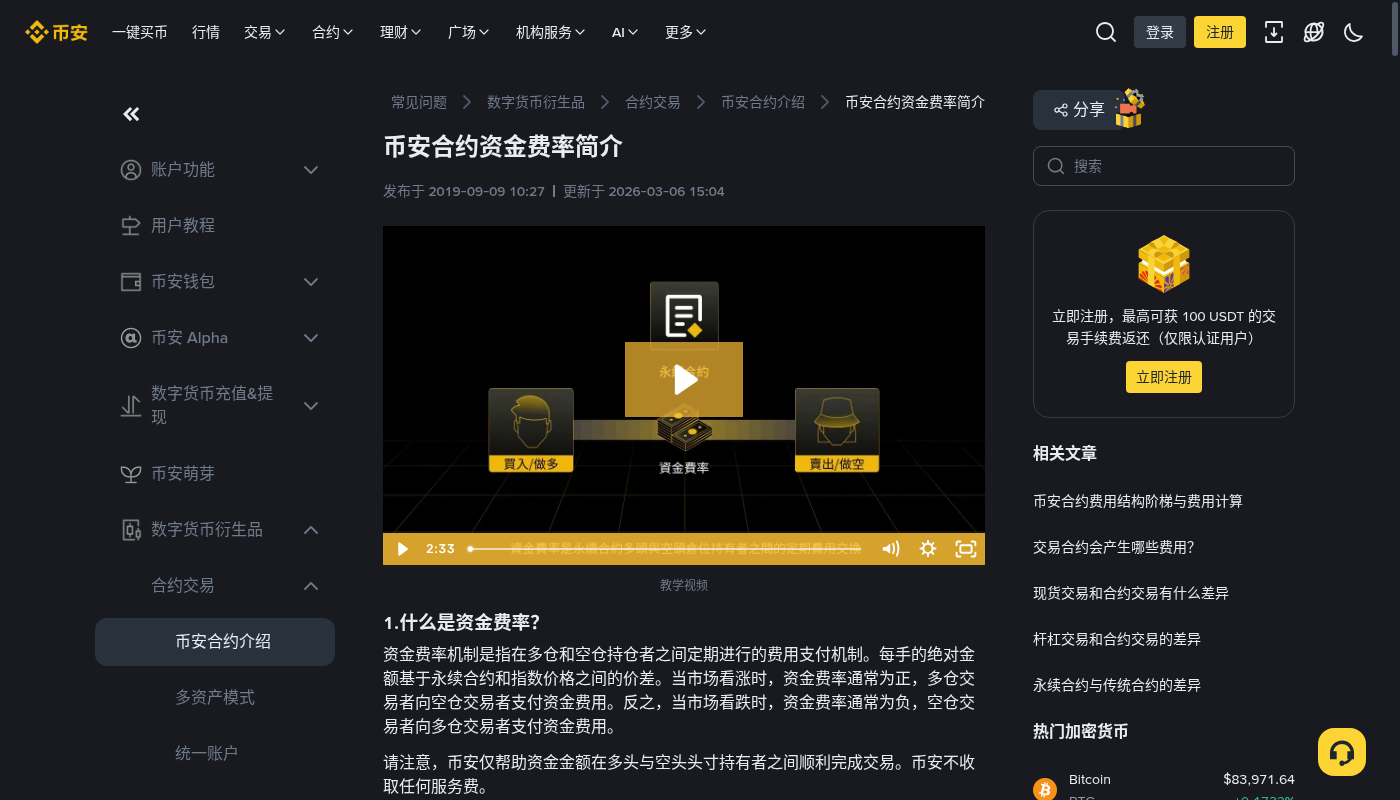Play the tutorial video center button
This screenshot has height=800, width=1400.
(684, 380)
